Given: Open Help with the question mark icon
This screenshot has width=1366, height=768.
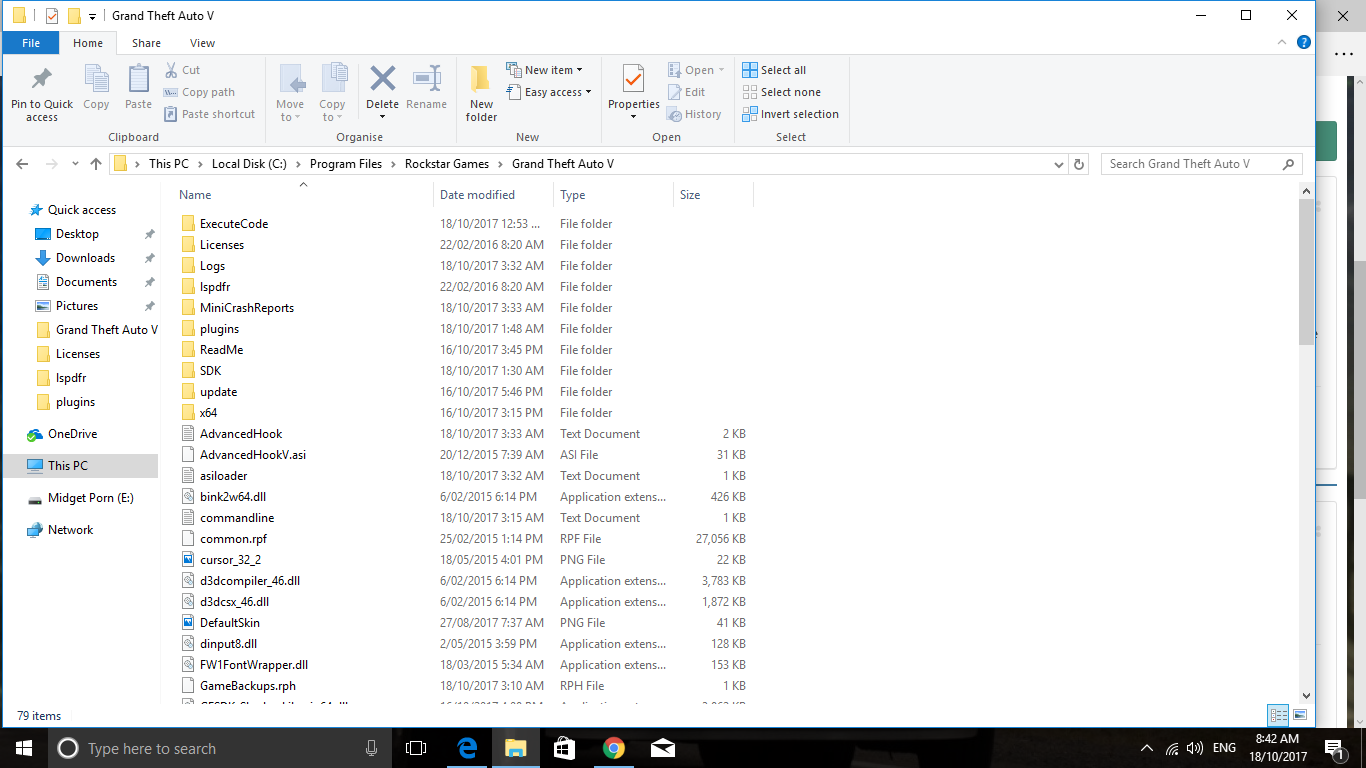Looking at the screenshot, I should tap(1304, 43).
